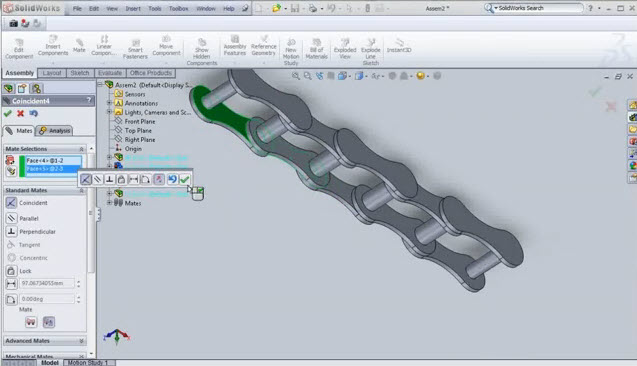
Task: Switch to Sketch tab
Action: click(80, 73)
